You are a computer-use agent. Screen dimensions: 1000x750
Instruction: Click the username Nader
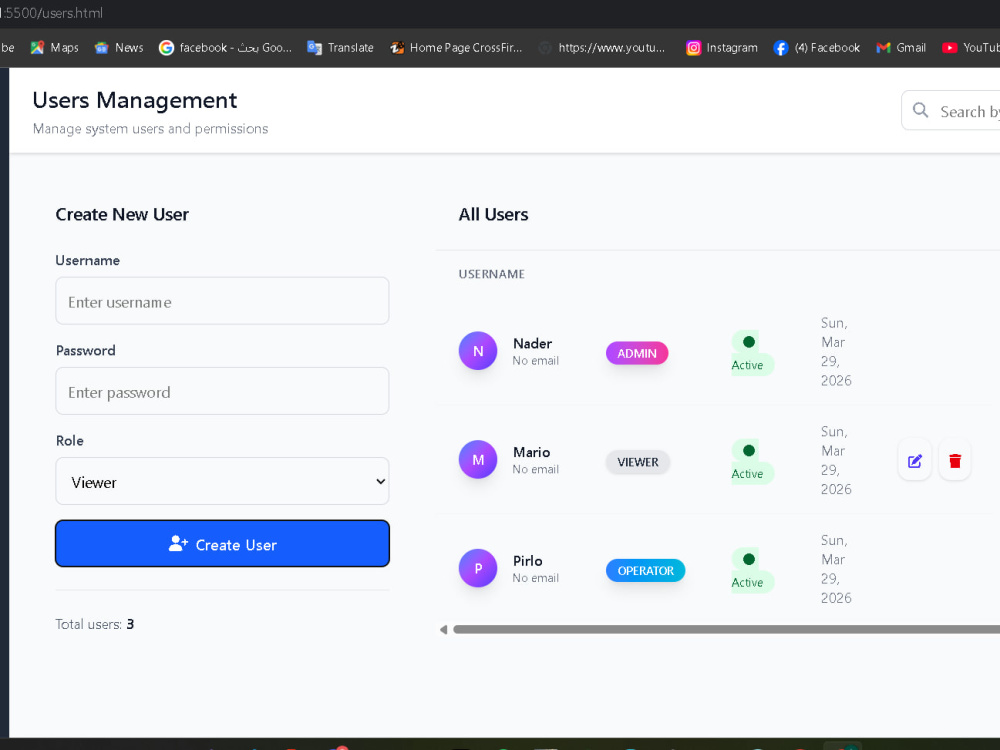pyautogui.click(x=533, y=344)
